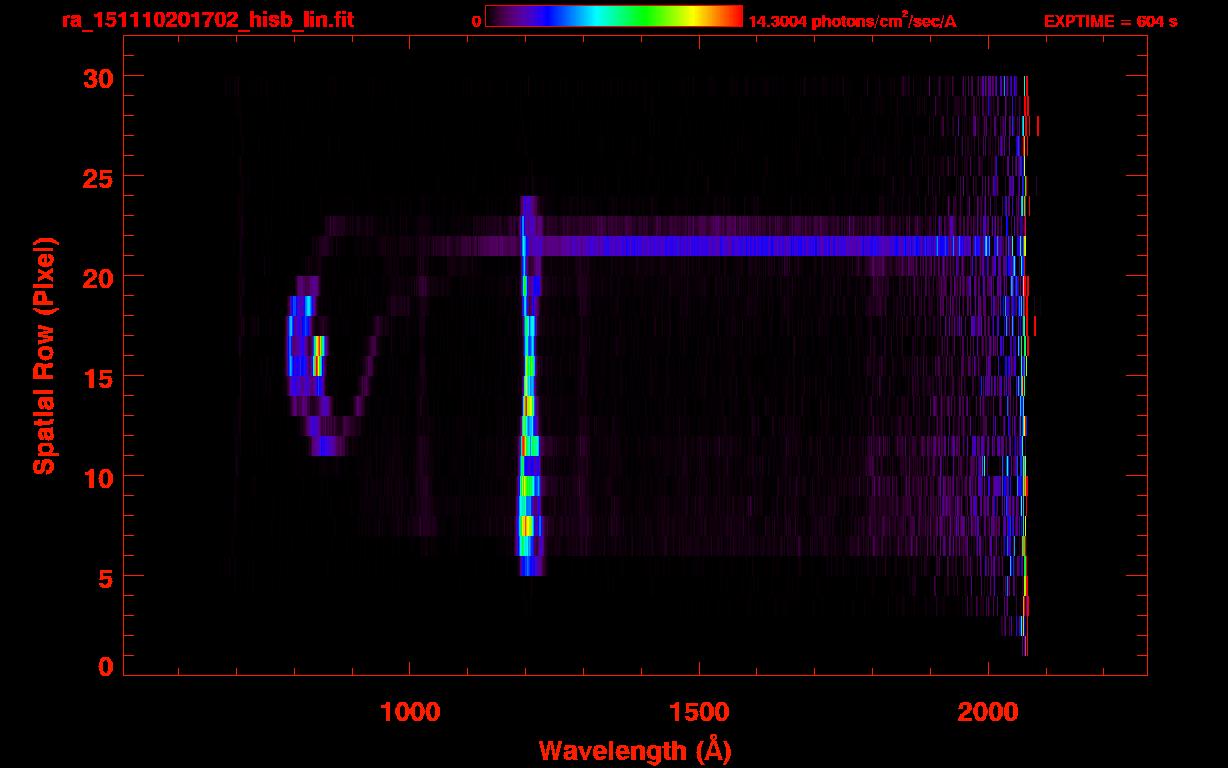Click the rainbow color scale bar
This screenshot has width=1228, height=768.
[x=614, y=16]
